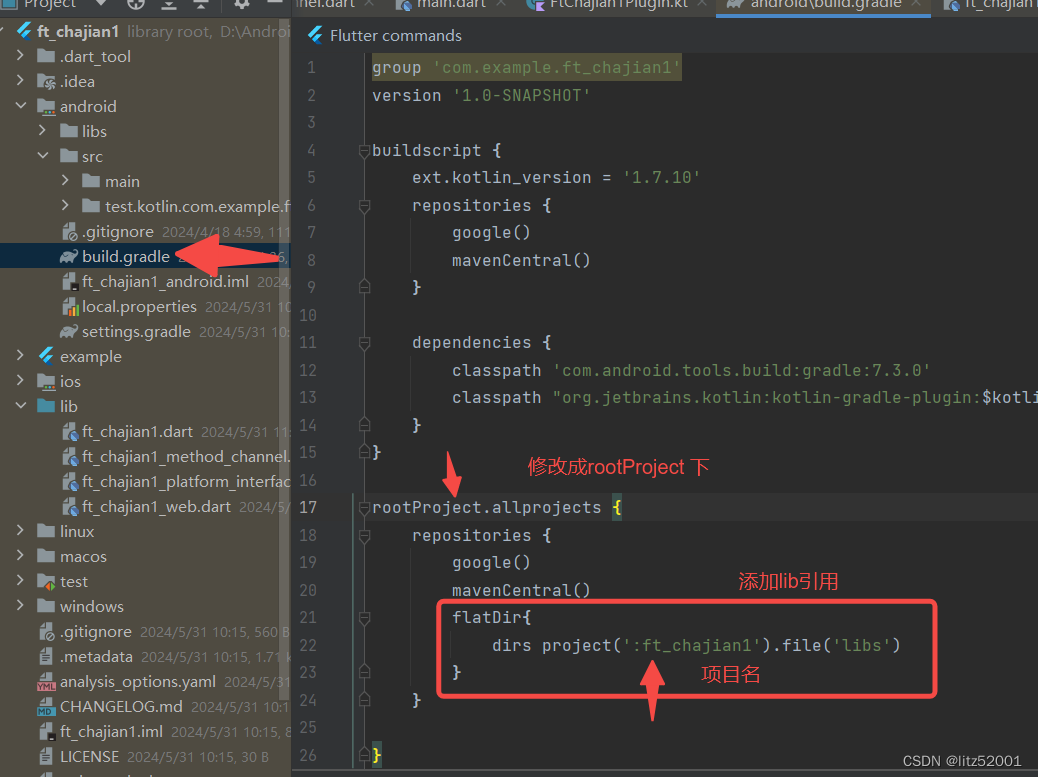Expand the ios folder
The width and height of the screenshot is (1038, 777).
(x=20, y=381)
